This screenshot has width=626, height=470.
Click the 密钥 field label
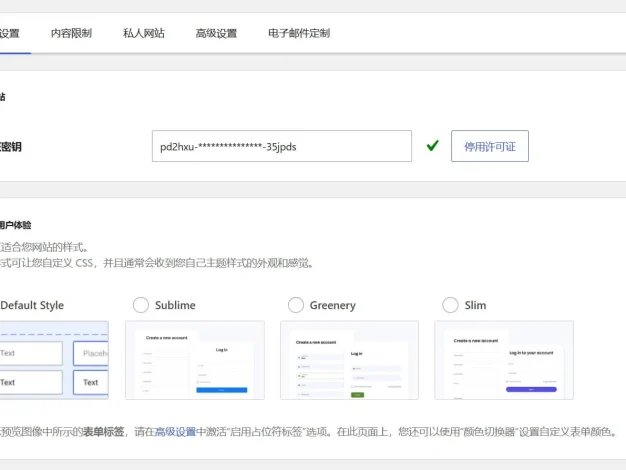coord(11,147)
